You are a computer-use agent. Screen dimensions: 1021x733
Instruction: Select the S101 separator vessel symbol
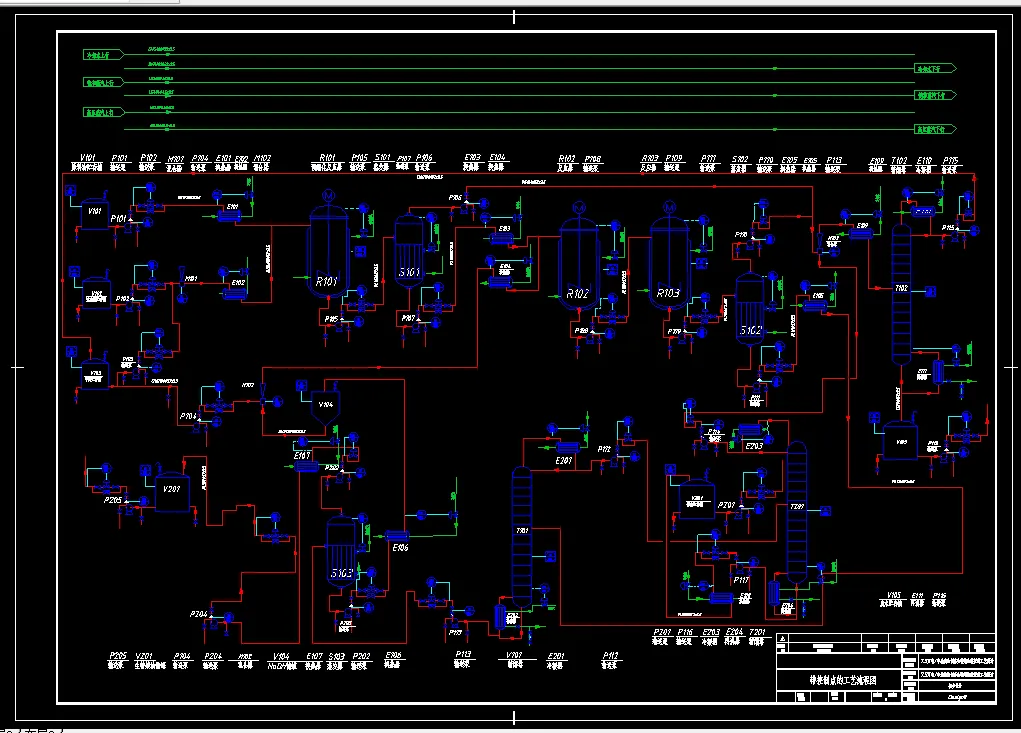tap(409, 251)
